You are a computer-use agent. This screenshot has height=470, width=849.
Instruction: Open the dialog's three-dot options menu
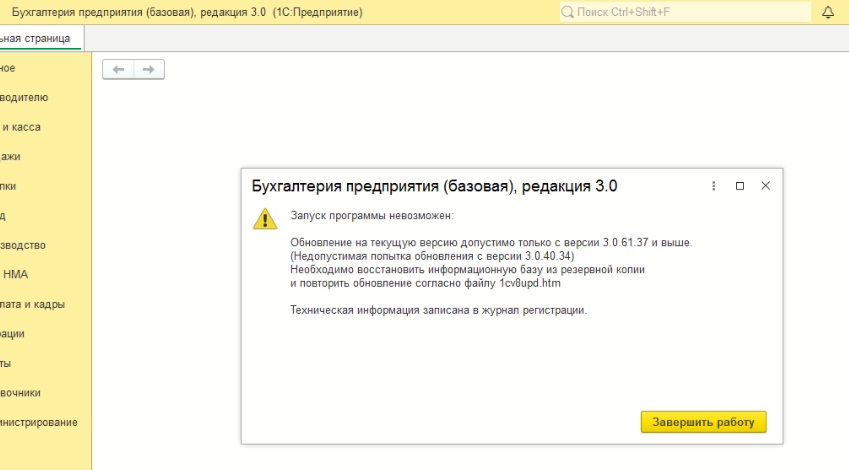click(713, 186)
